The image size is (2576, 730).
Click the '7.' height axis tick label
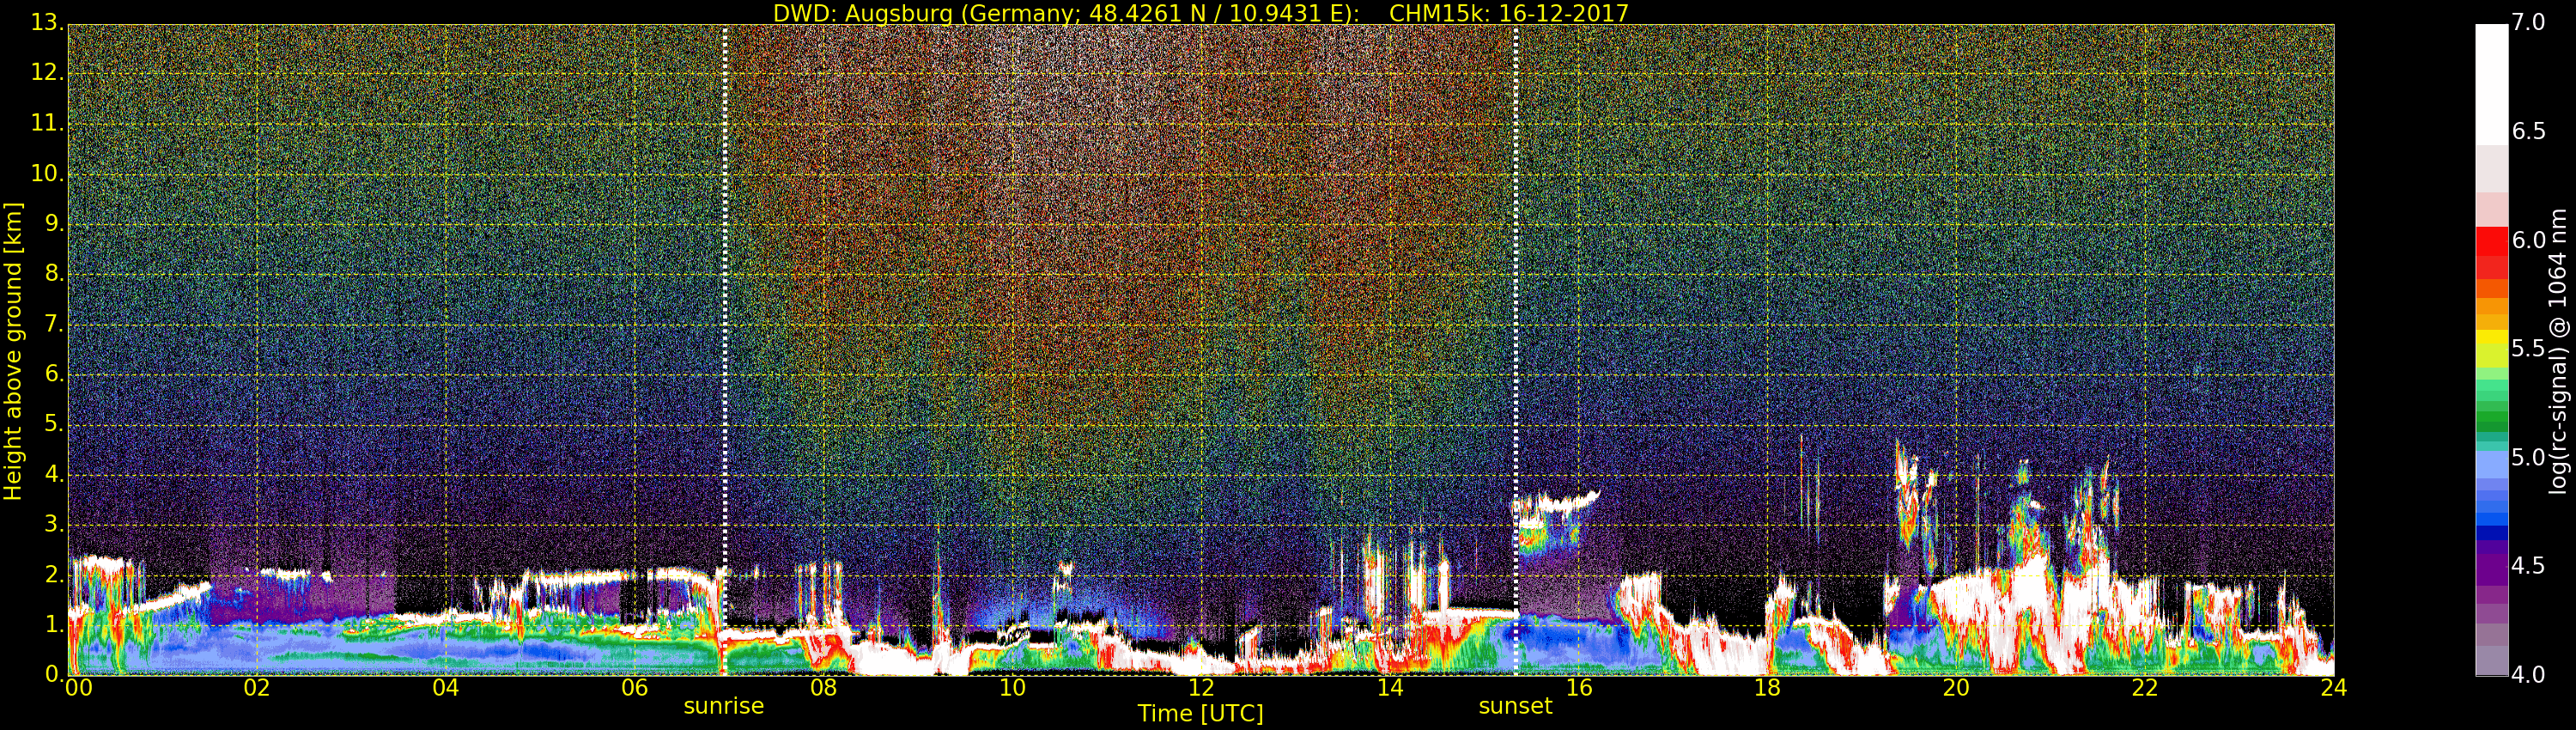(54, 324)
